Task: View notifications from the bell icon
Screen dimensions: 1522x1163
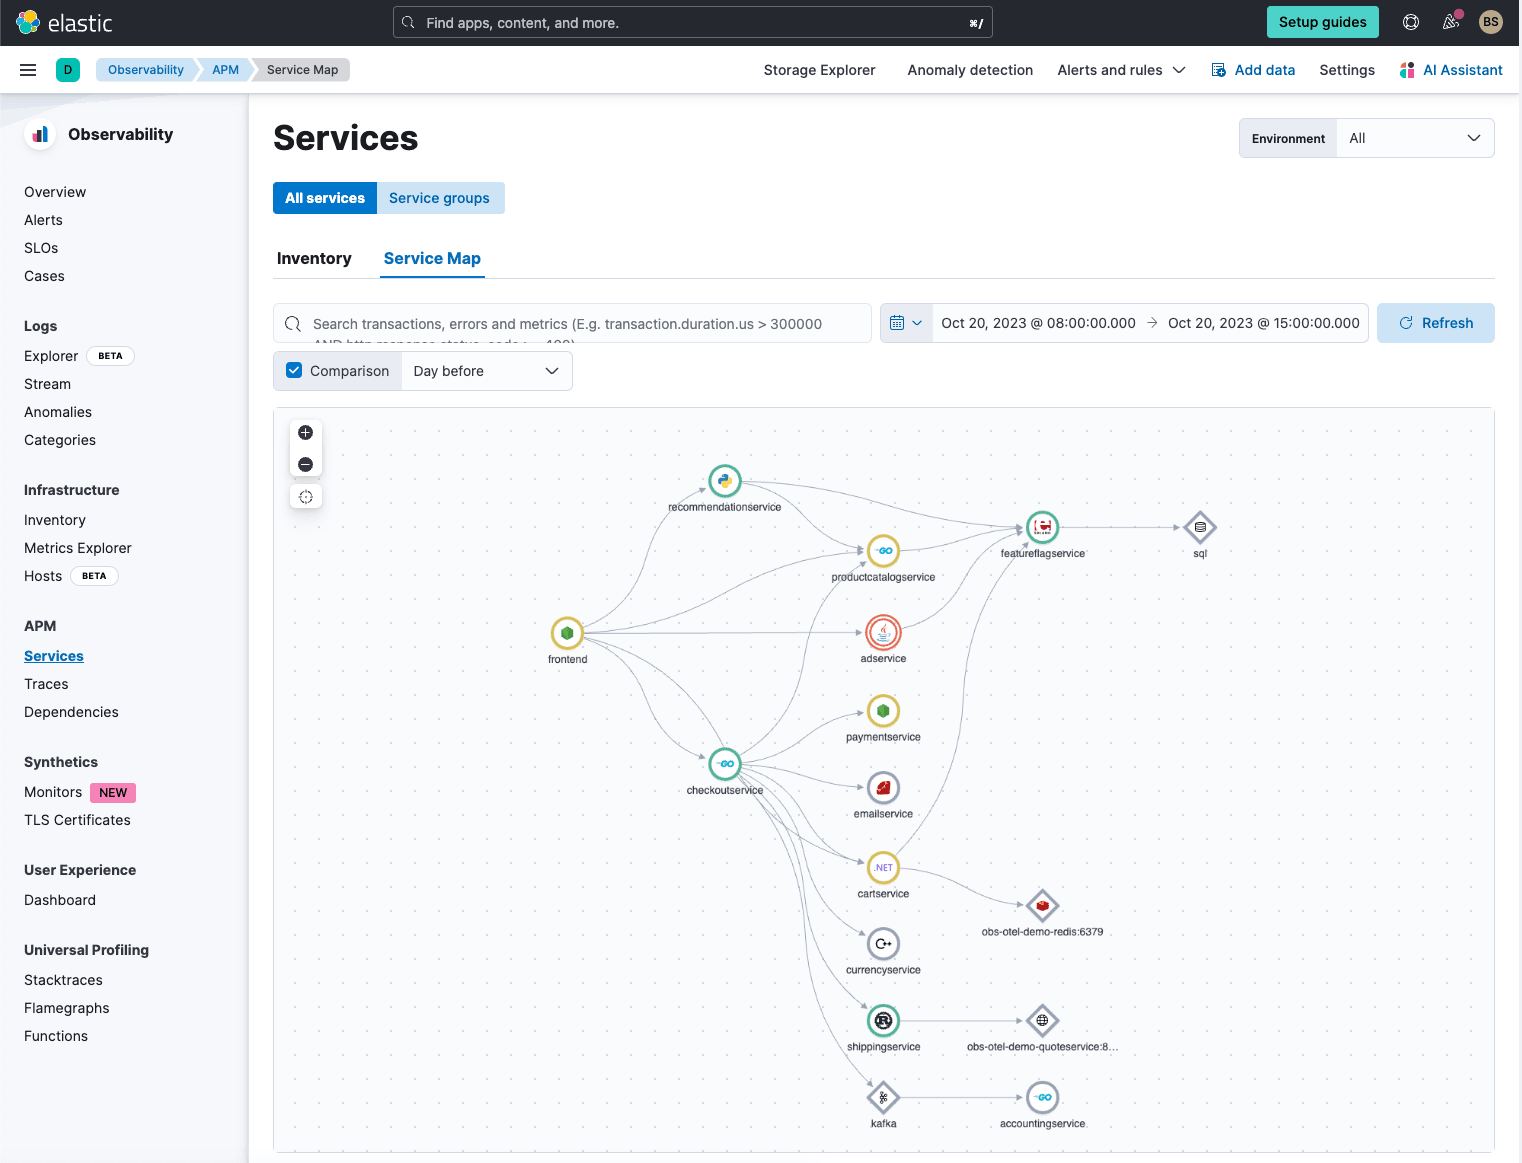Action: point(1451,21)
